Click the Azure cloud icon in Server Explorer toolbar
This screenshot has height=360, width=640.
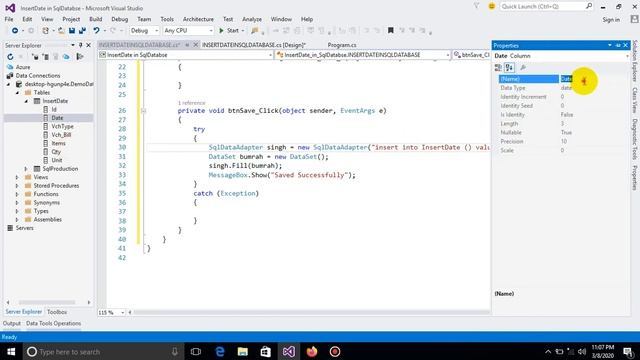(x=66, y=57)
